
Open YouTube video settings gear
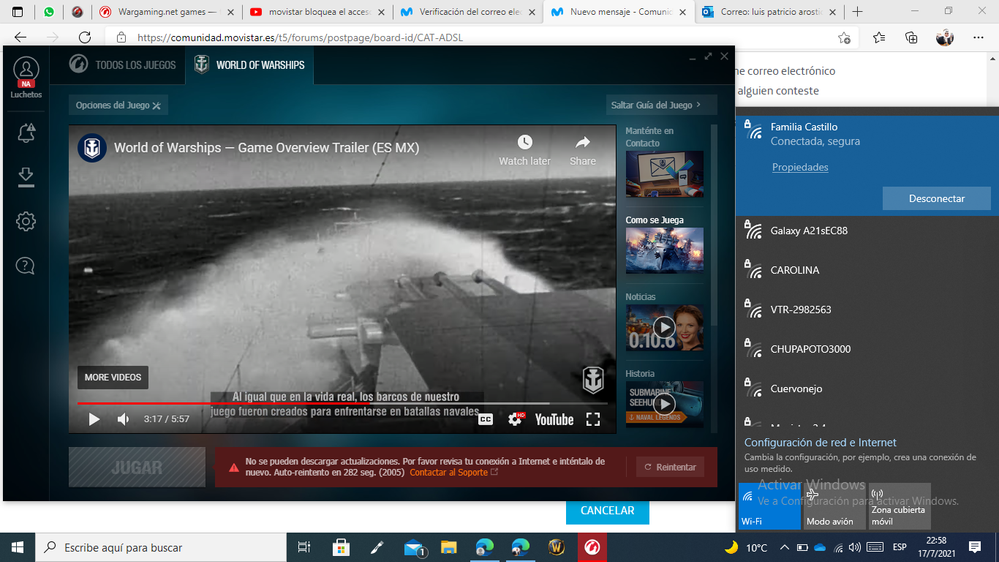[x=515, y=419]
